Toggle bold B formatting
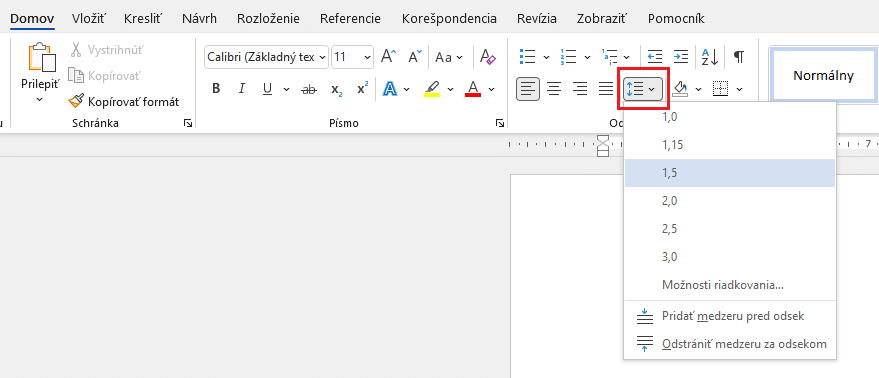This screenshot has height=378, width=879. (x=216, y=89)
